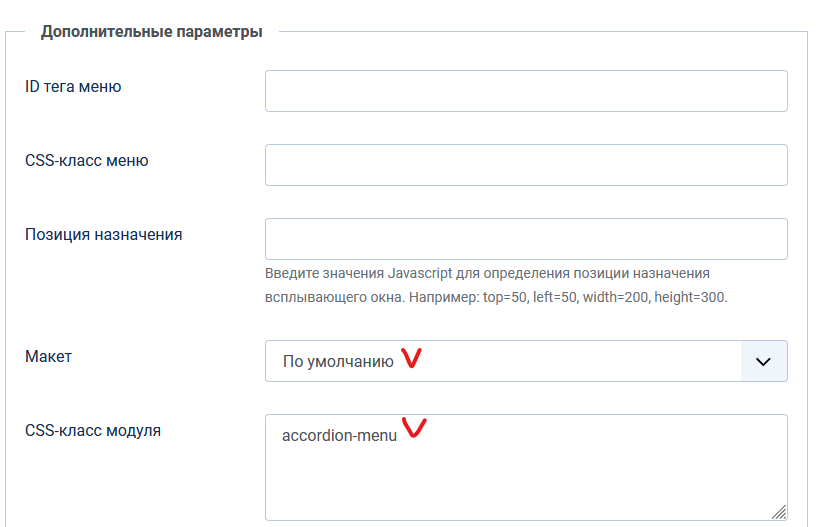817x527 pixels.
Task: Click the "Дополнительные параметры" section heading
Action: click(151, 32)
